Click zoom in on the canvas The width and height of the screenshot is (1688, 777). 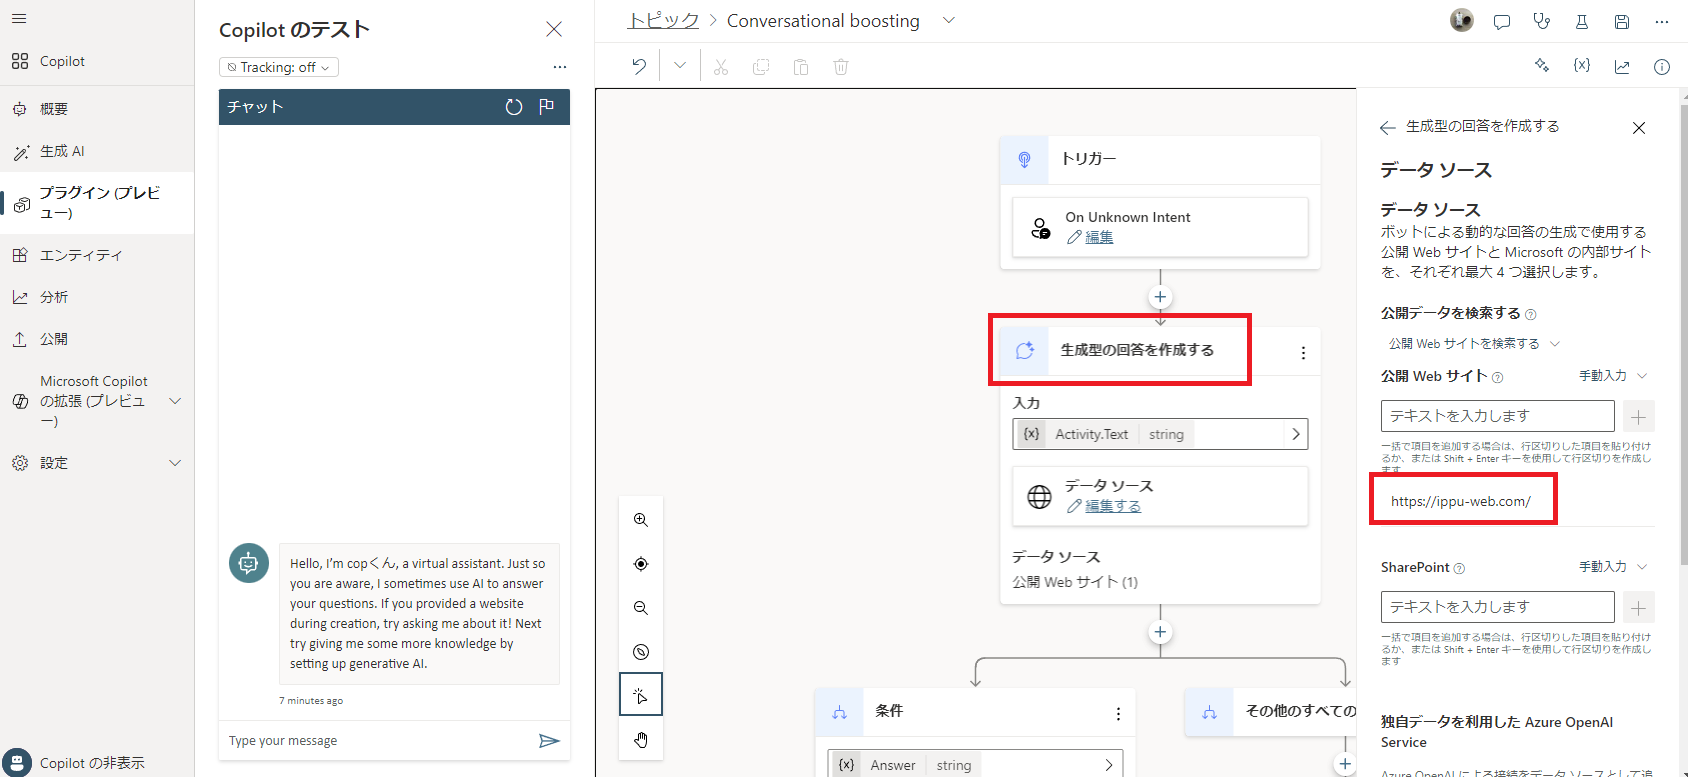point(641,520)
